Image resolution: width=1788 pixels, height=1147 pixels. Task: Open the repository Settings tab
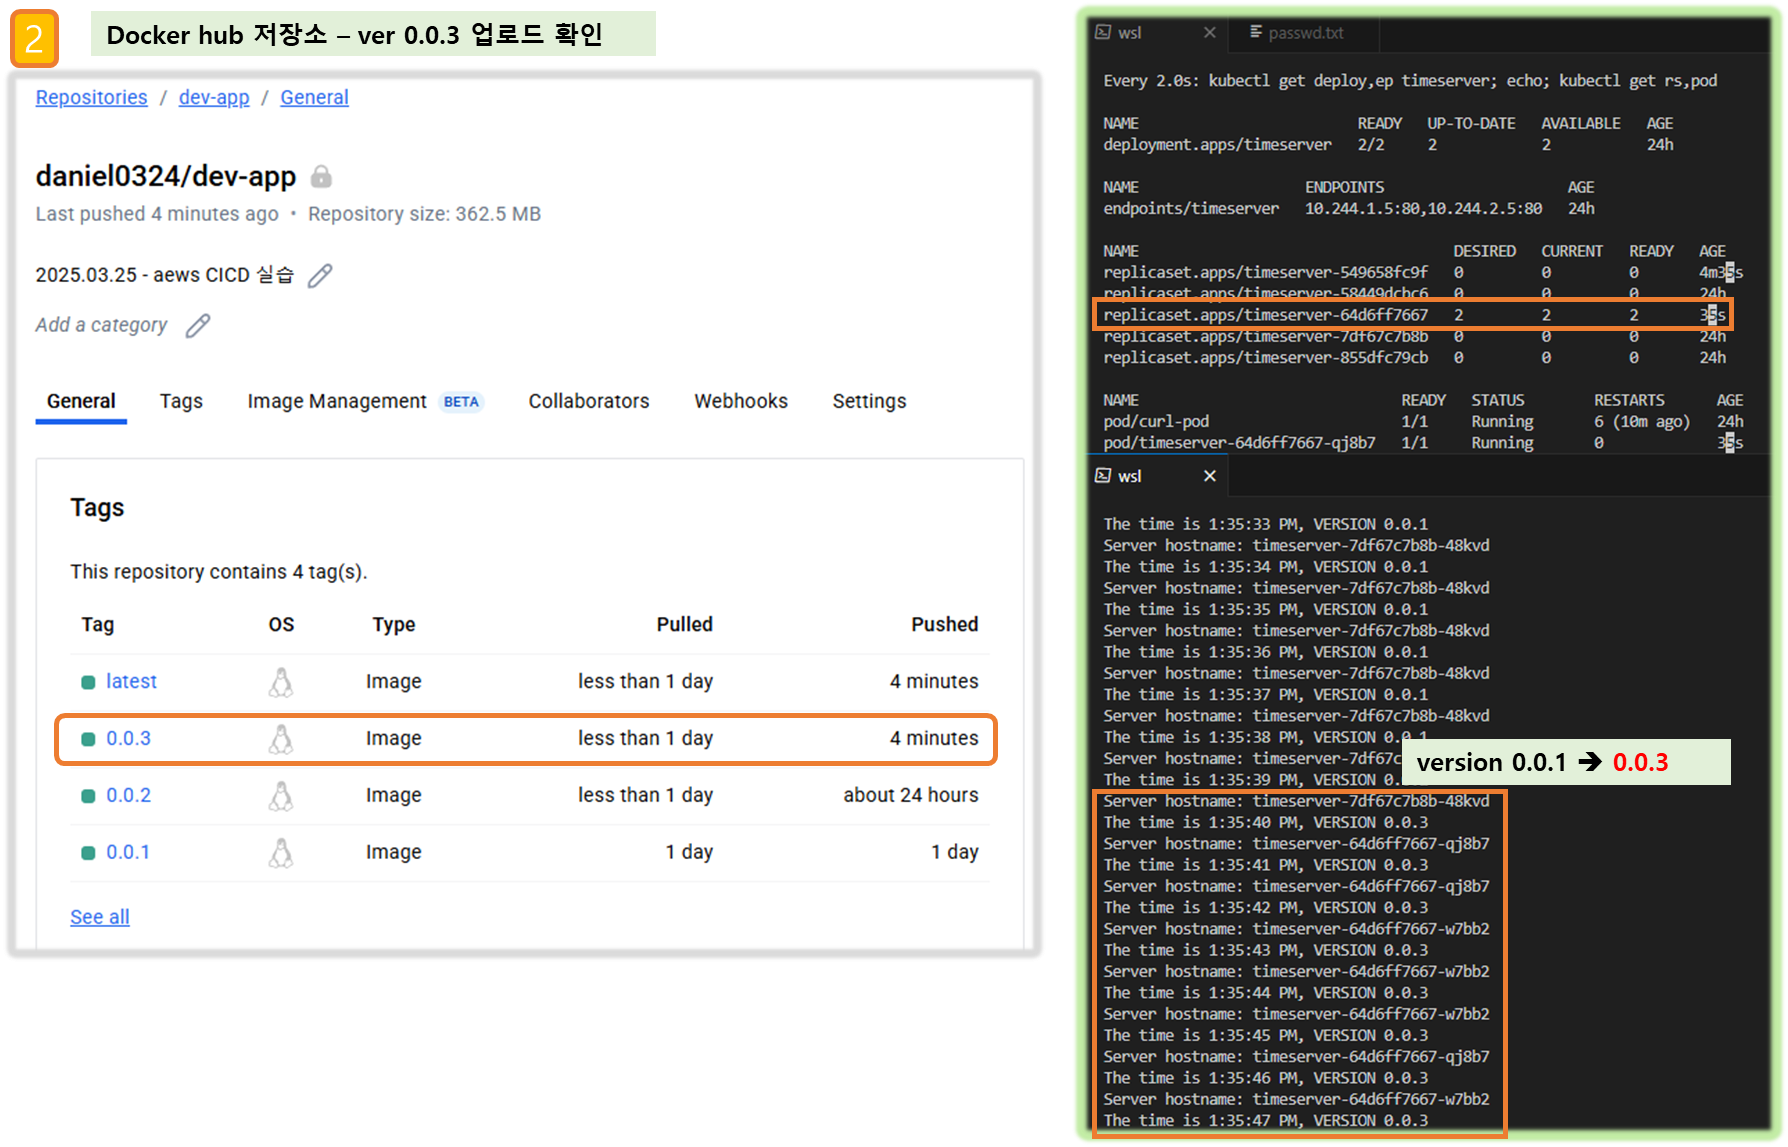(x=870, y=401)
